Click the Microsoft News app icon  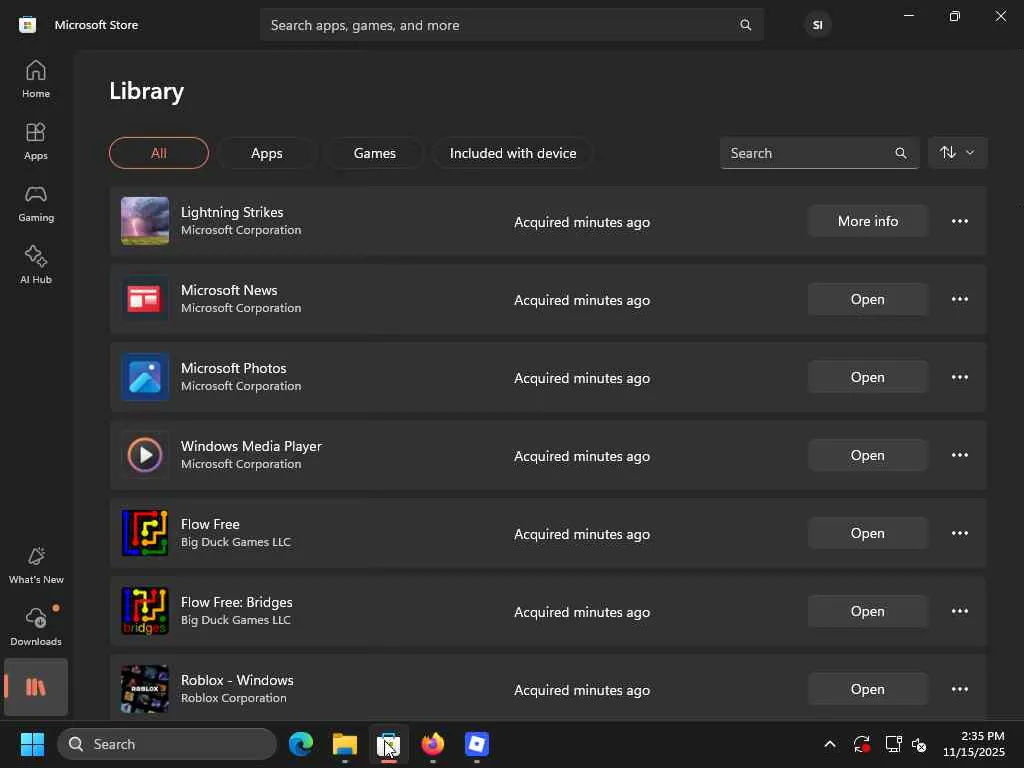click(145, 299)
